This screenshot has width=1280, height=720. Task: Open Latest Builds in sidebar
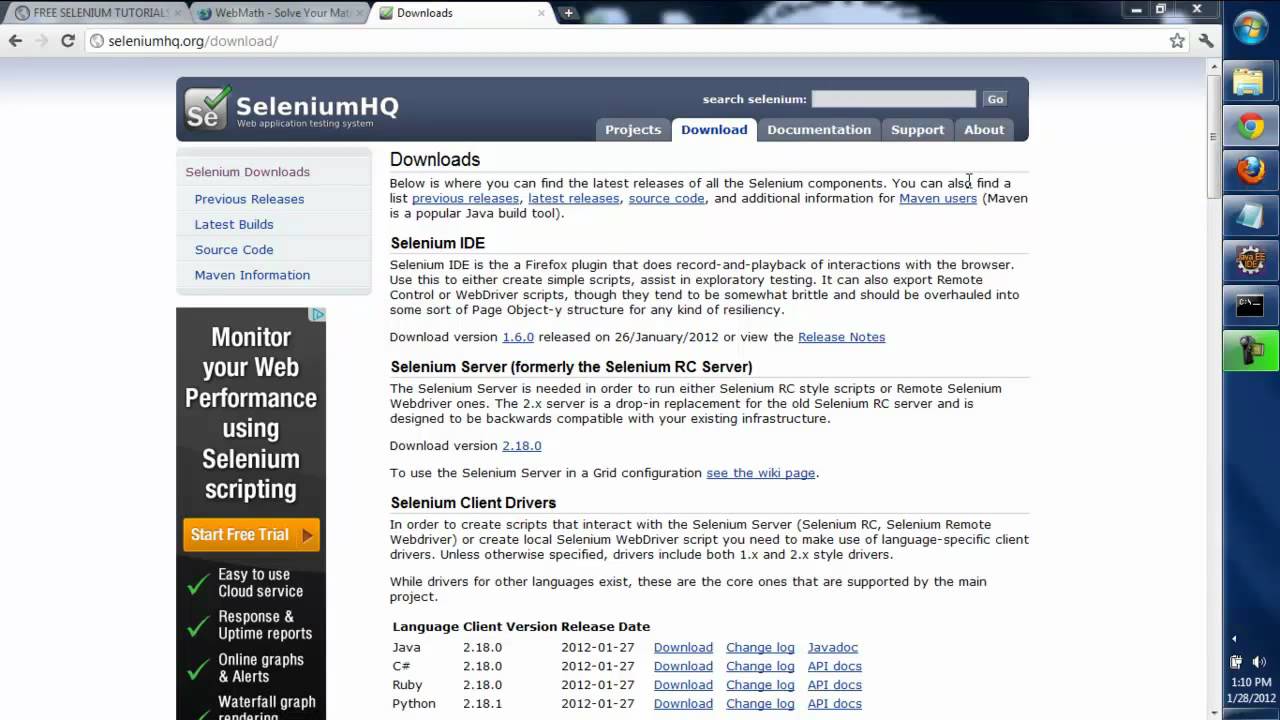[234, 224]
